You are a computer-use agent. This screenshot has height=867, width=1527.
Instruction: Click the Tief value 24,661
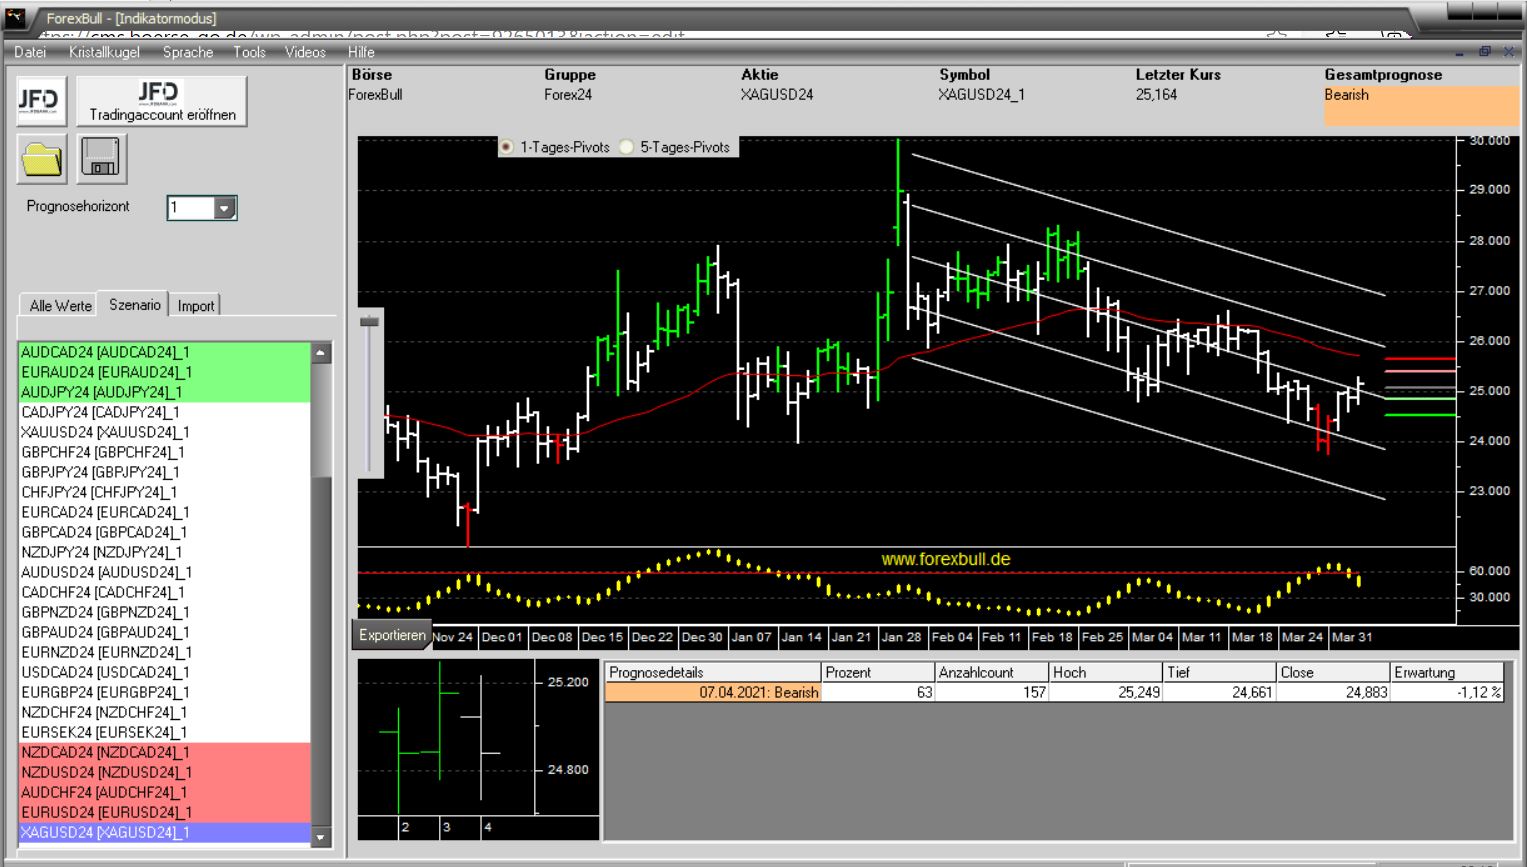click(1220, 692)
